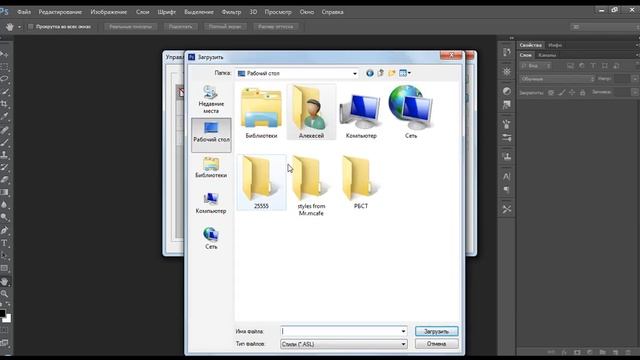
Task: Click the Загрузить button
Action: click(x=436, y=331)
